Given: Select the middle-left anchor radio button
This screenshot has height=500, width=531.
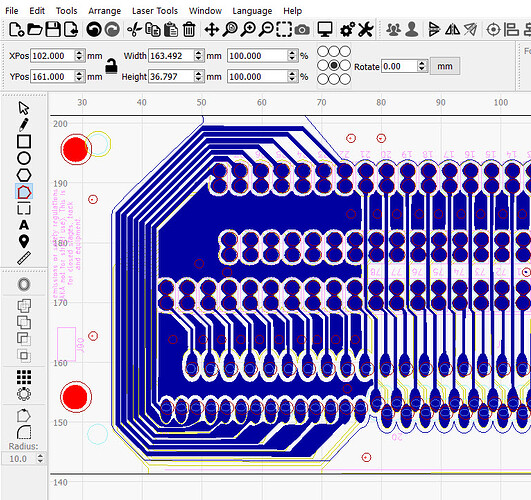Looking at the screenshot, I should (x=323, y=65).
